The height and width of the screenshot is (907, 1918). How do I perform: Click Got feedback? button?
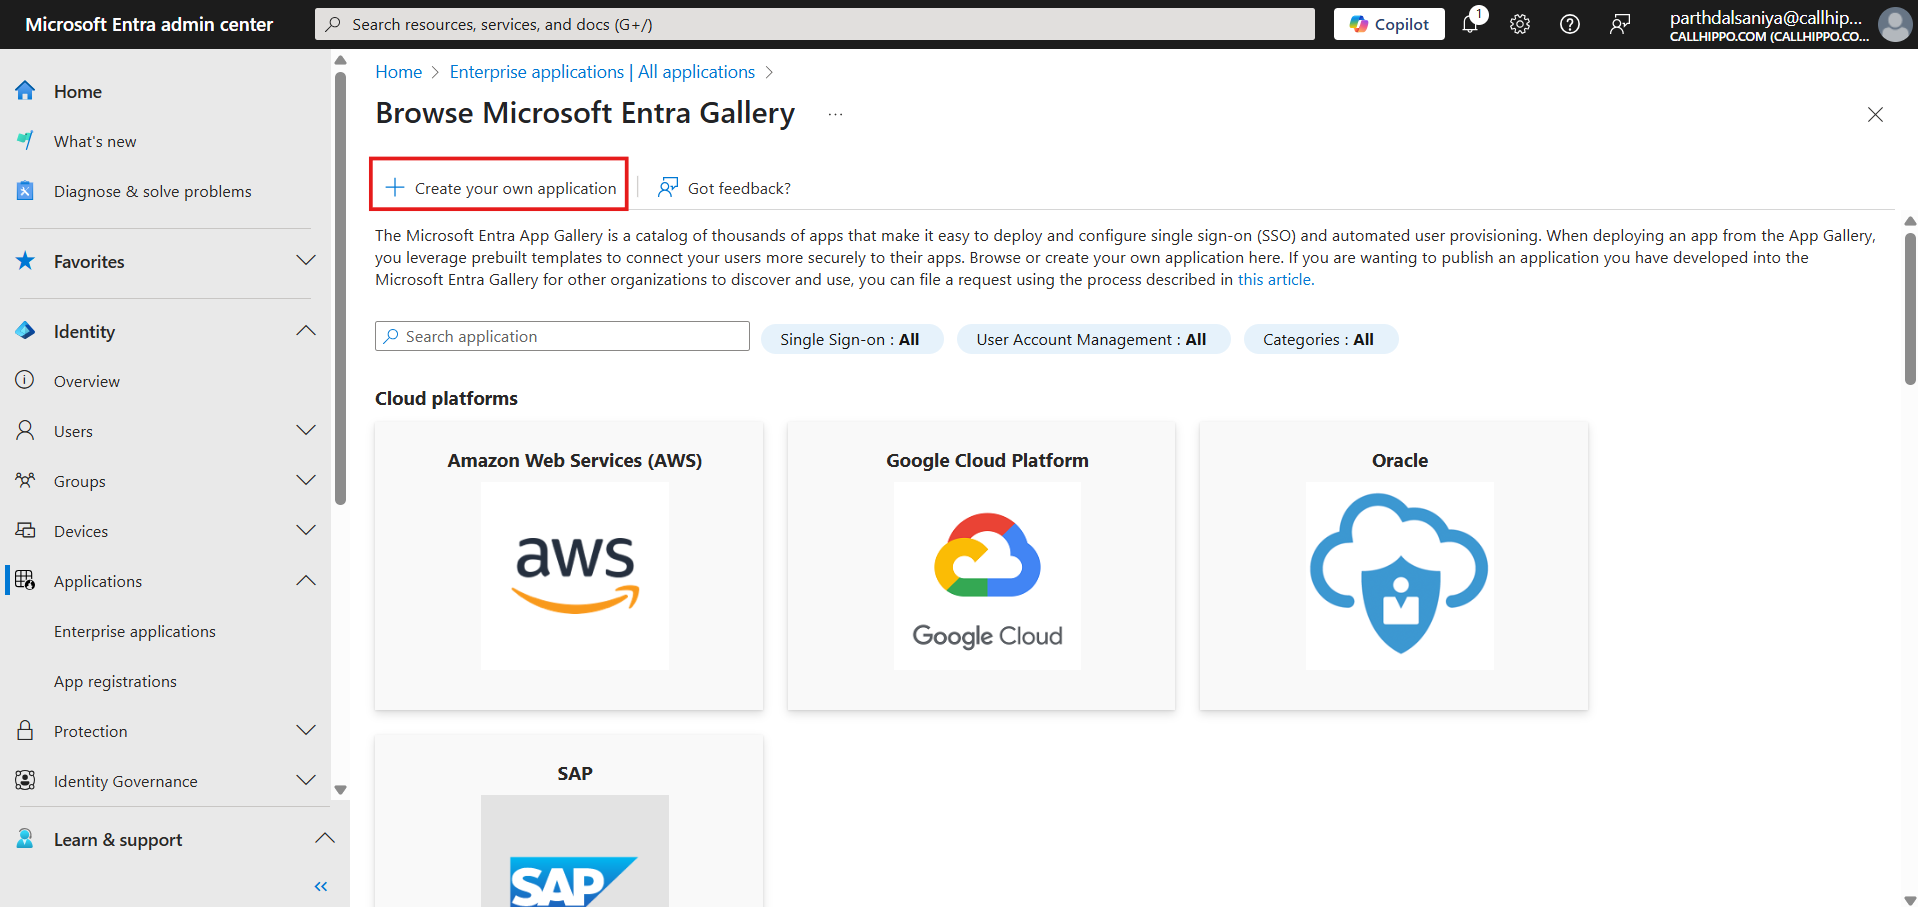pyautogui.click(x=724, y=188)
